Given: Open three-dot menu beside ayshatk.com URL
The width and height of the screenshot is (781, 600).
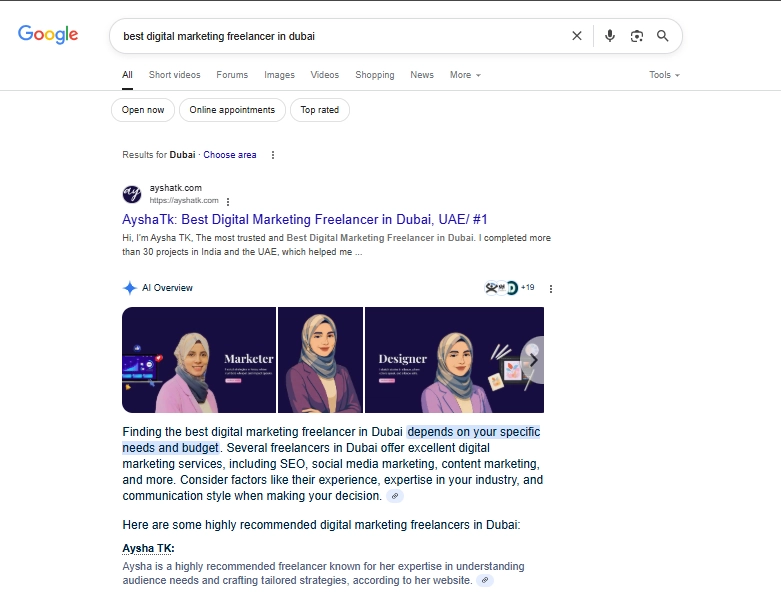Looking at the screenshot, I should coord(228,201).
